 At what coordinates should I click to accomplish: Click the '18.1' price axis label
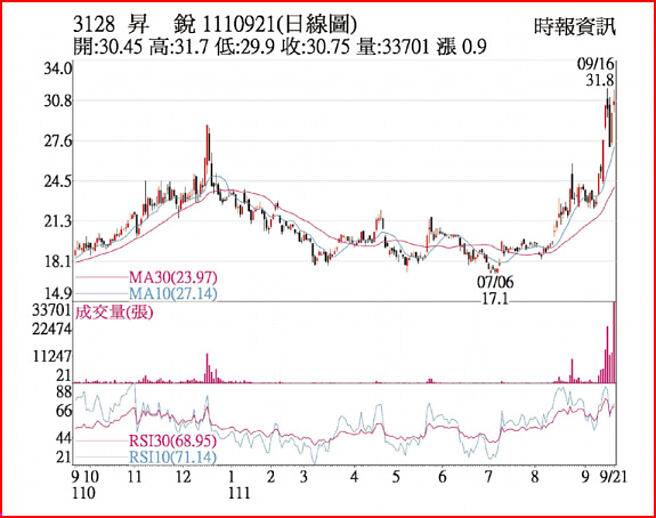coord(58,262)
